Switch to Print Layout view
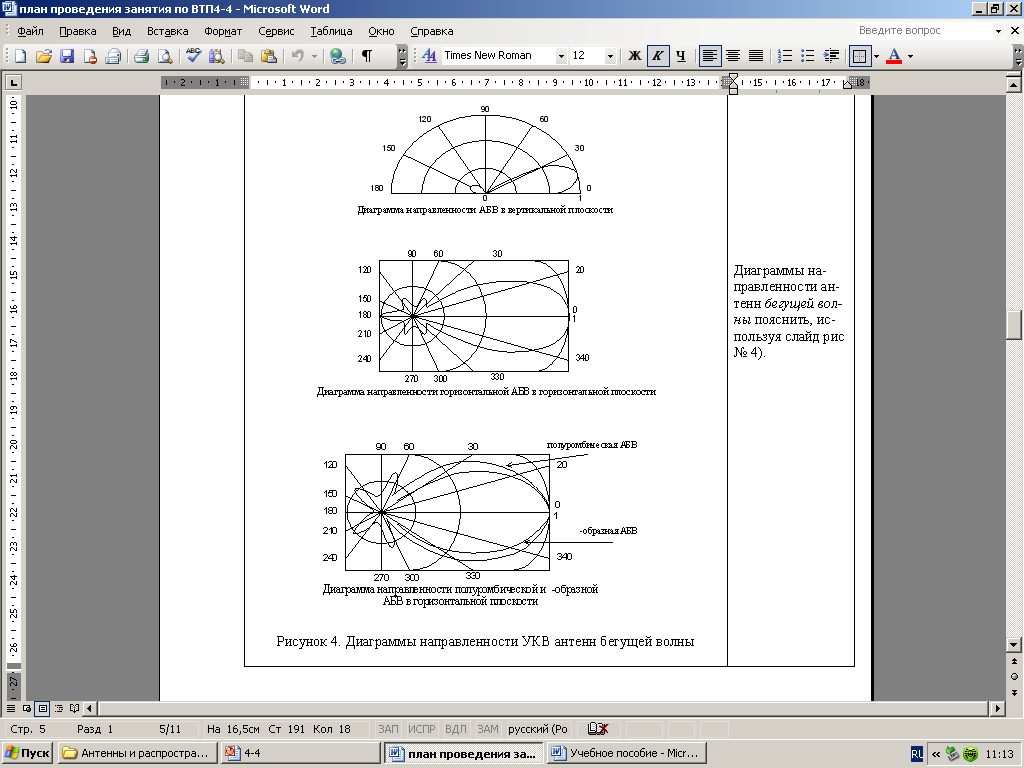This screenshot has height=768, width=1024. click(42, 708)
